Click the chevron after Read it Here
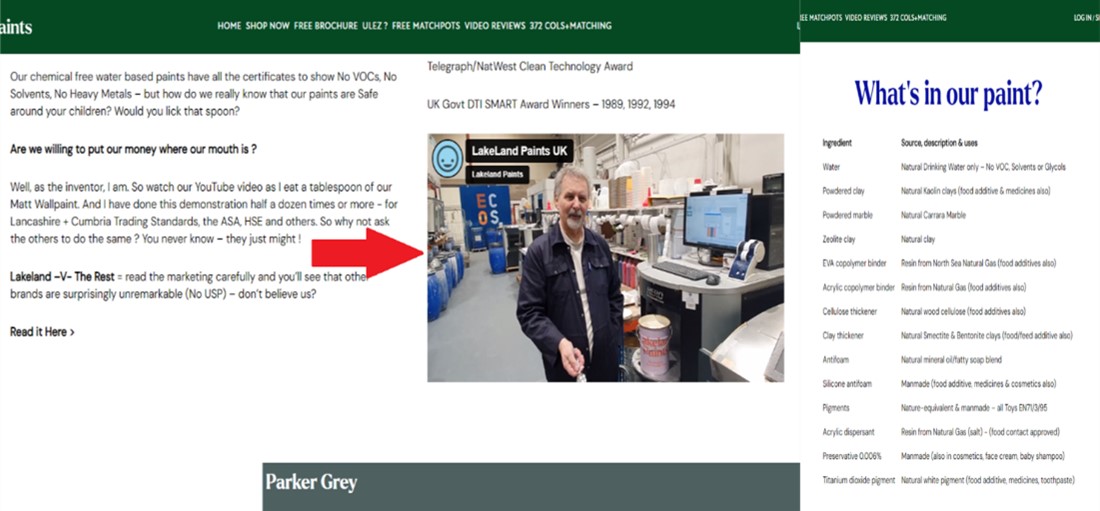The width and height of the screenshot is (1100, 511). (72, 333)
